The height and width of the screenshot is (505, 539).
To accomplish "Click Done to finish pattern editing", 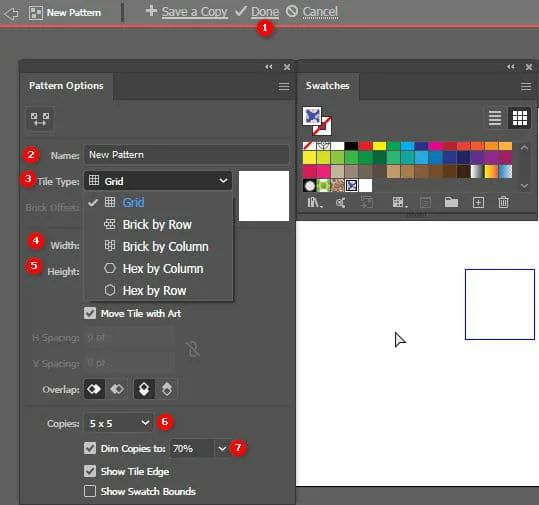I will pyautogui.click(x=265, y=12).
